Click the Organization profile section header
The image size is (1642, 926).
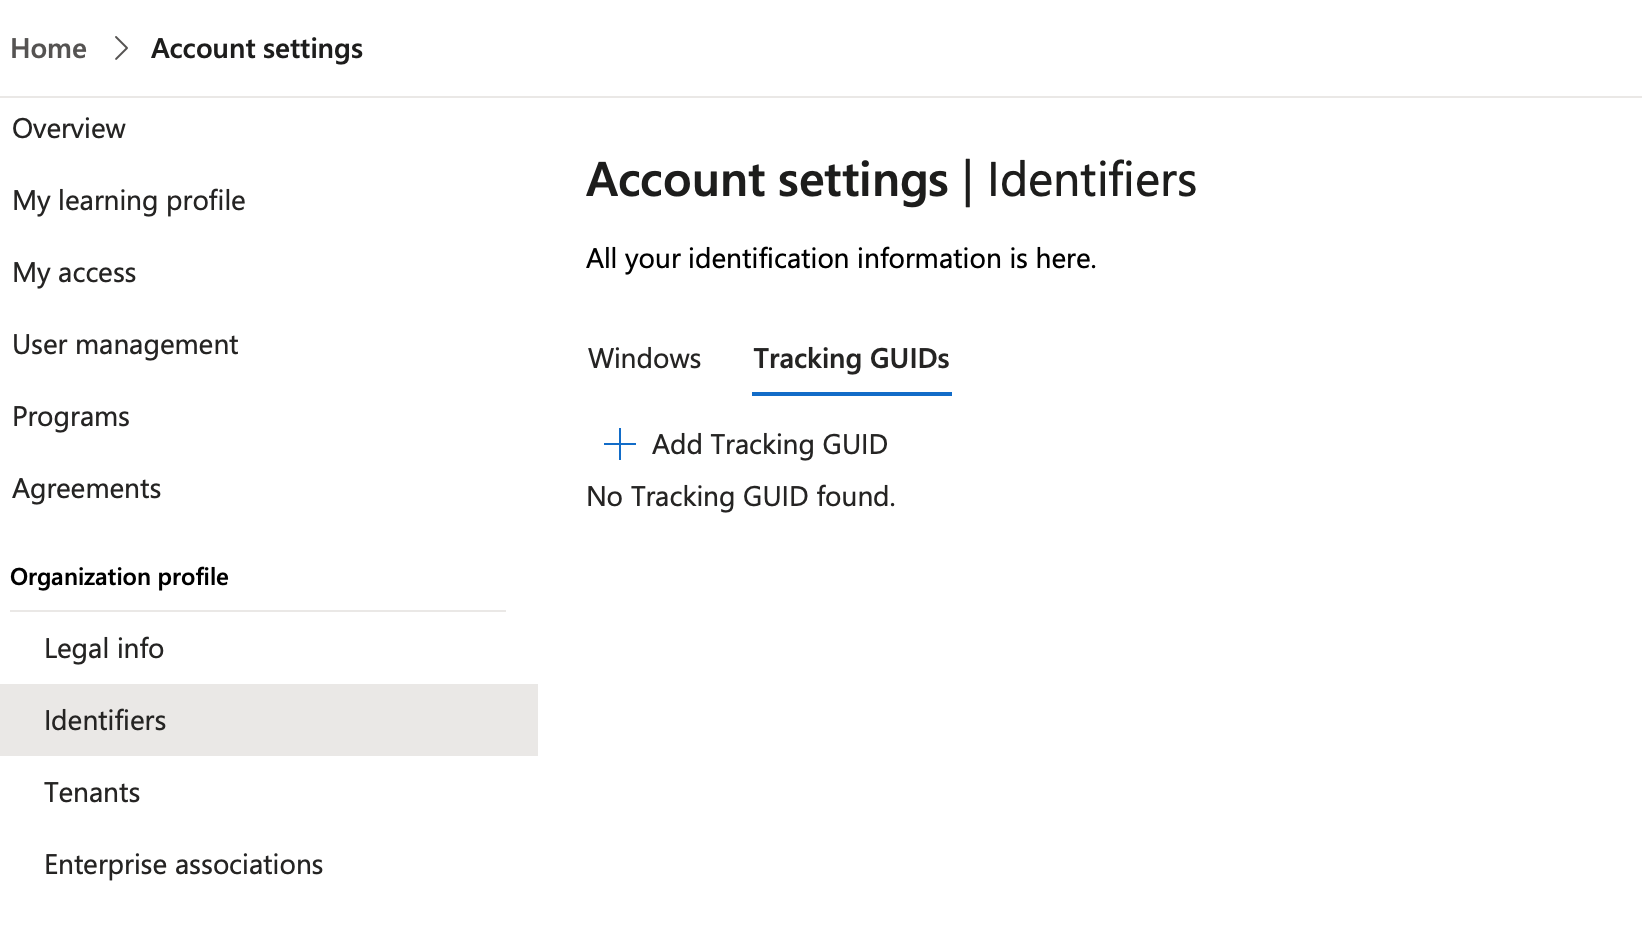[120, 577]
